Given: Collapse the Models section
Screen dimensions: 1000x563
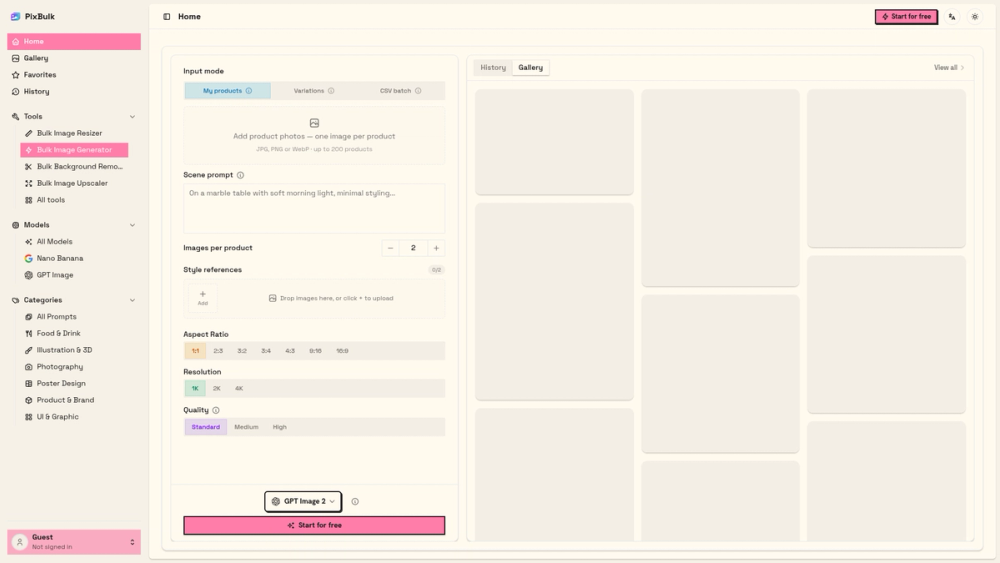Looking at the screenshot, I should tap(132, 225).
